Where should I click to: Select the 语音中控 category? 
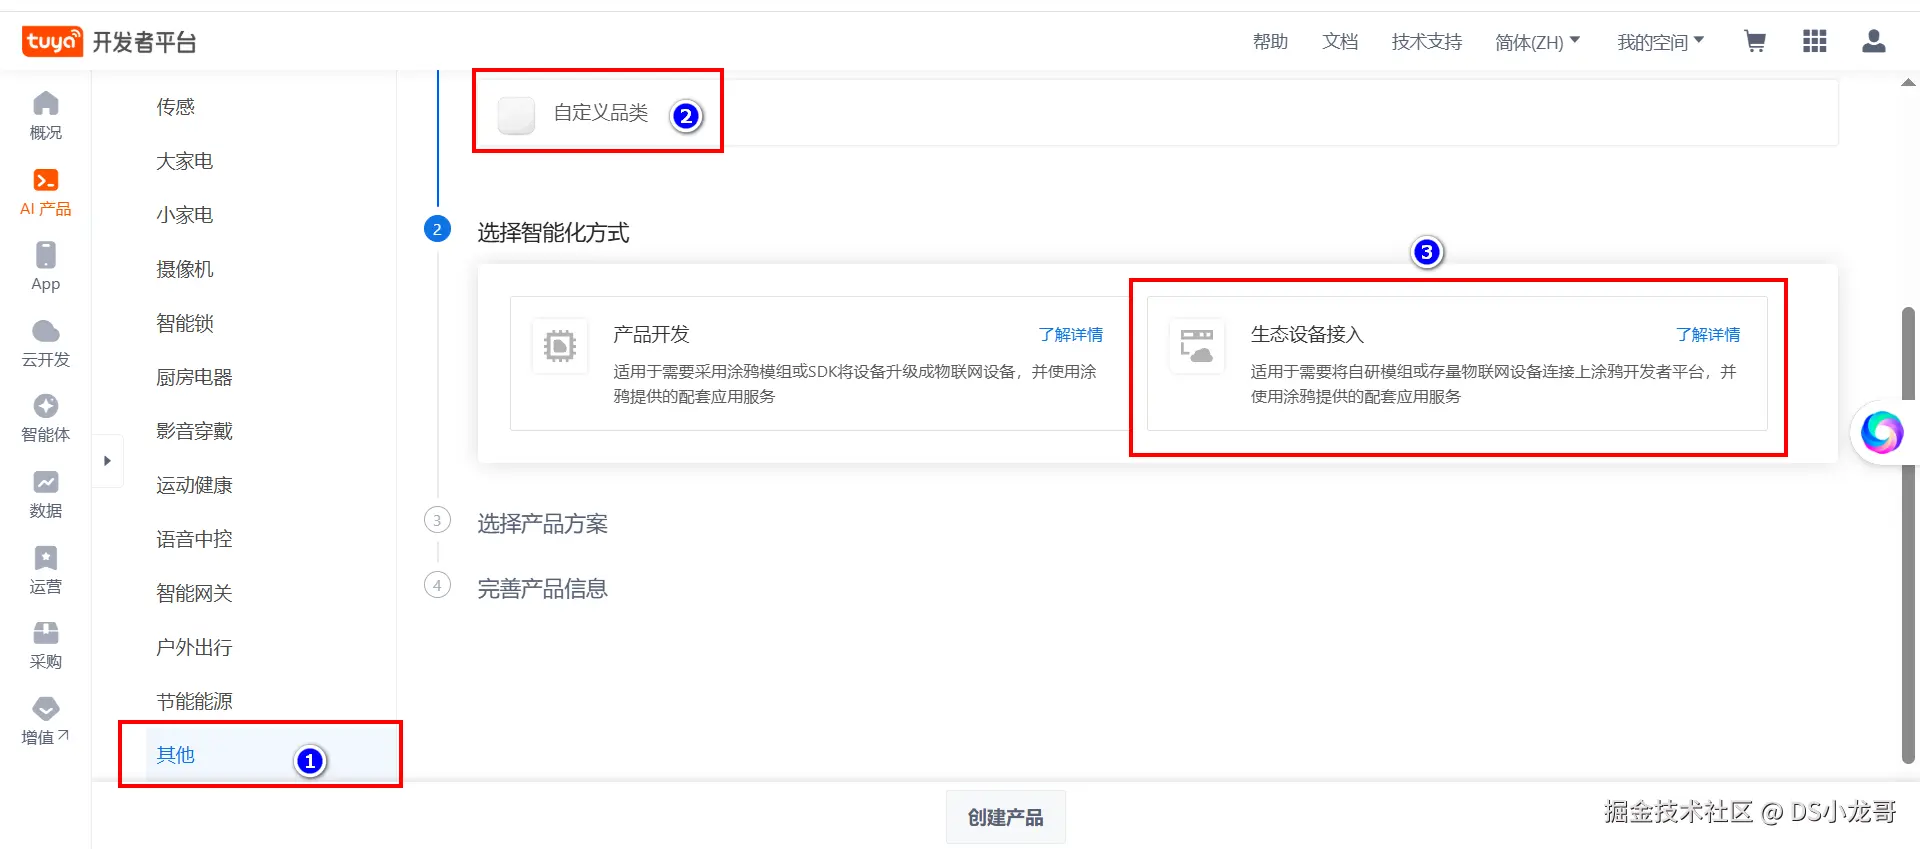194,539
